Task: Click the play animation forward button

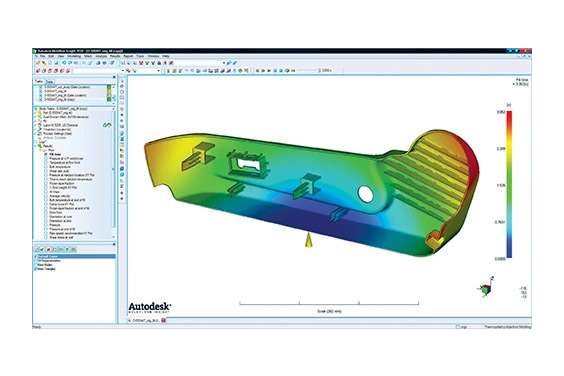Action: point(269,71)
